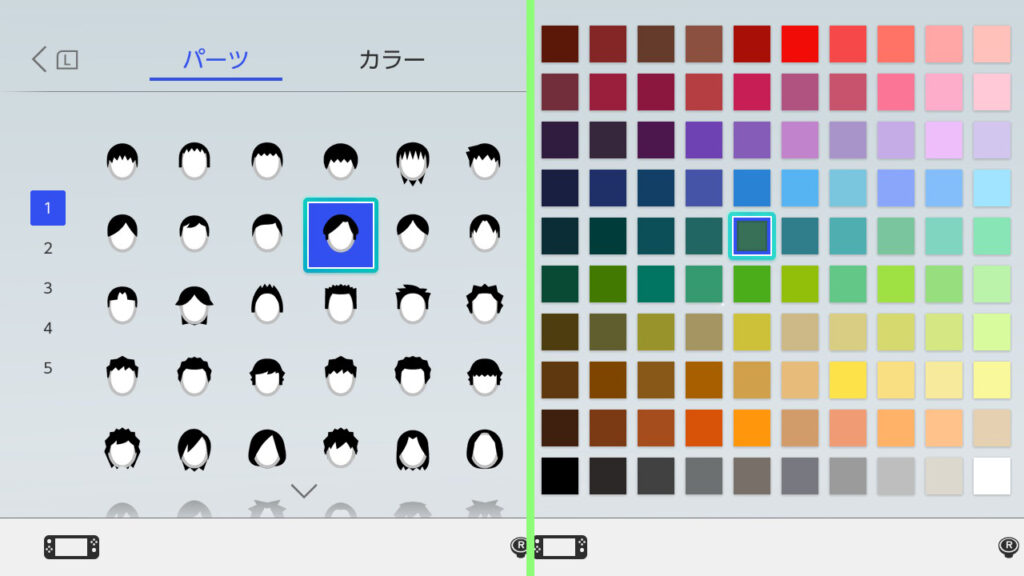Click the R stick icon in the color panel corner
This screenshot has height=576, width=1024.
pos(1008,547)
